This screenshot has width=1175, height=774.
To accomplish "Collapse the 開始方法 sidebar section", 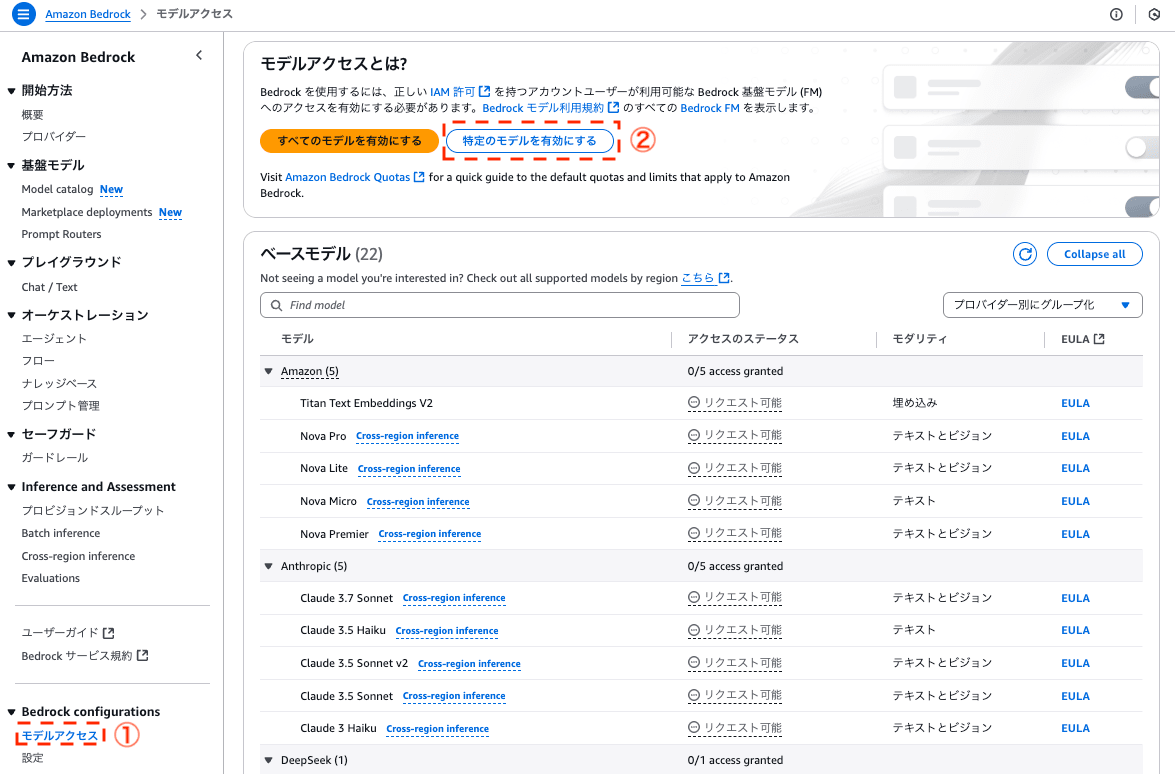I will 11,91.
